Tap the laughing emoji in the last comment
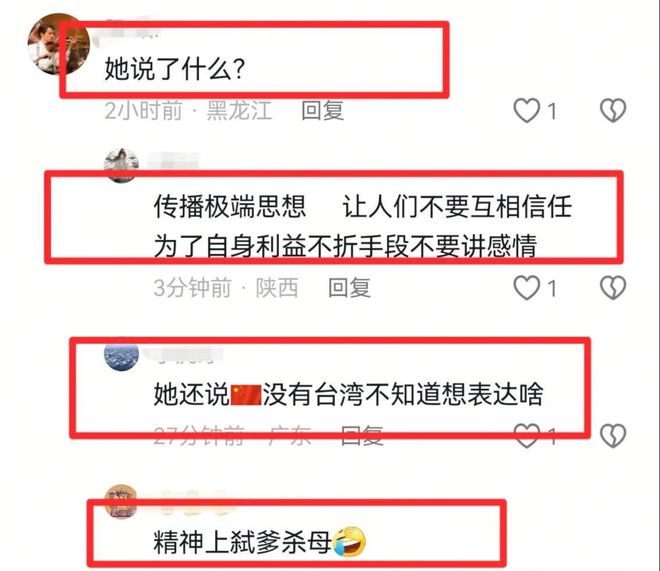Image resolution: width=660 pixels, height=571 pixels. coord(349,542)
